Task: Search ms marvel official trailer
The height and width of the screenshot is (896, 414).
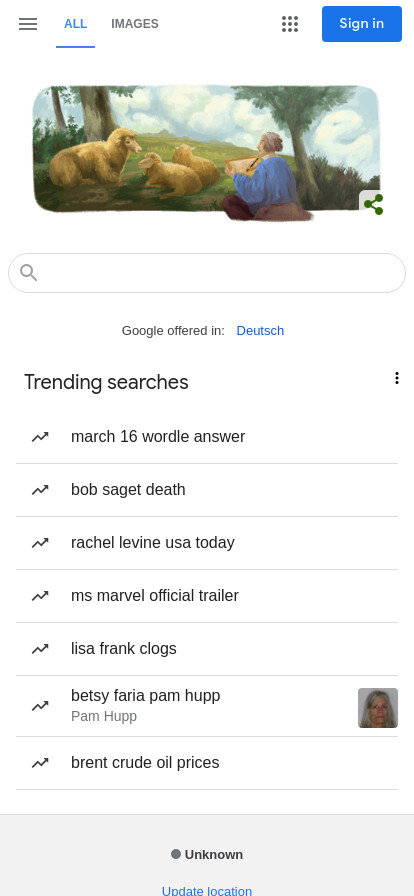Action: tap(207, 596)
